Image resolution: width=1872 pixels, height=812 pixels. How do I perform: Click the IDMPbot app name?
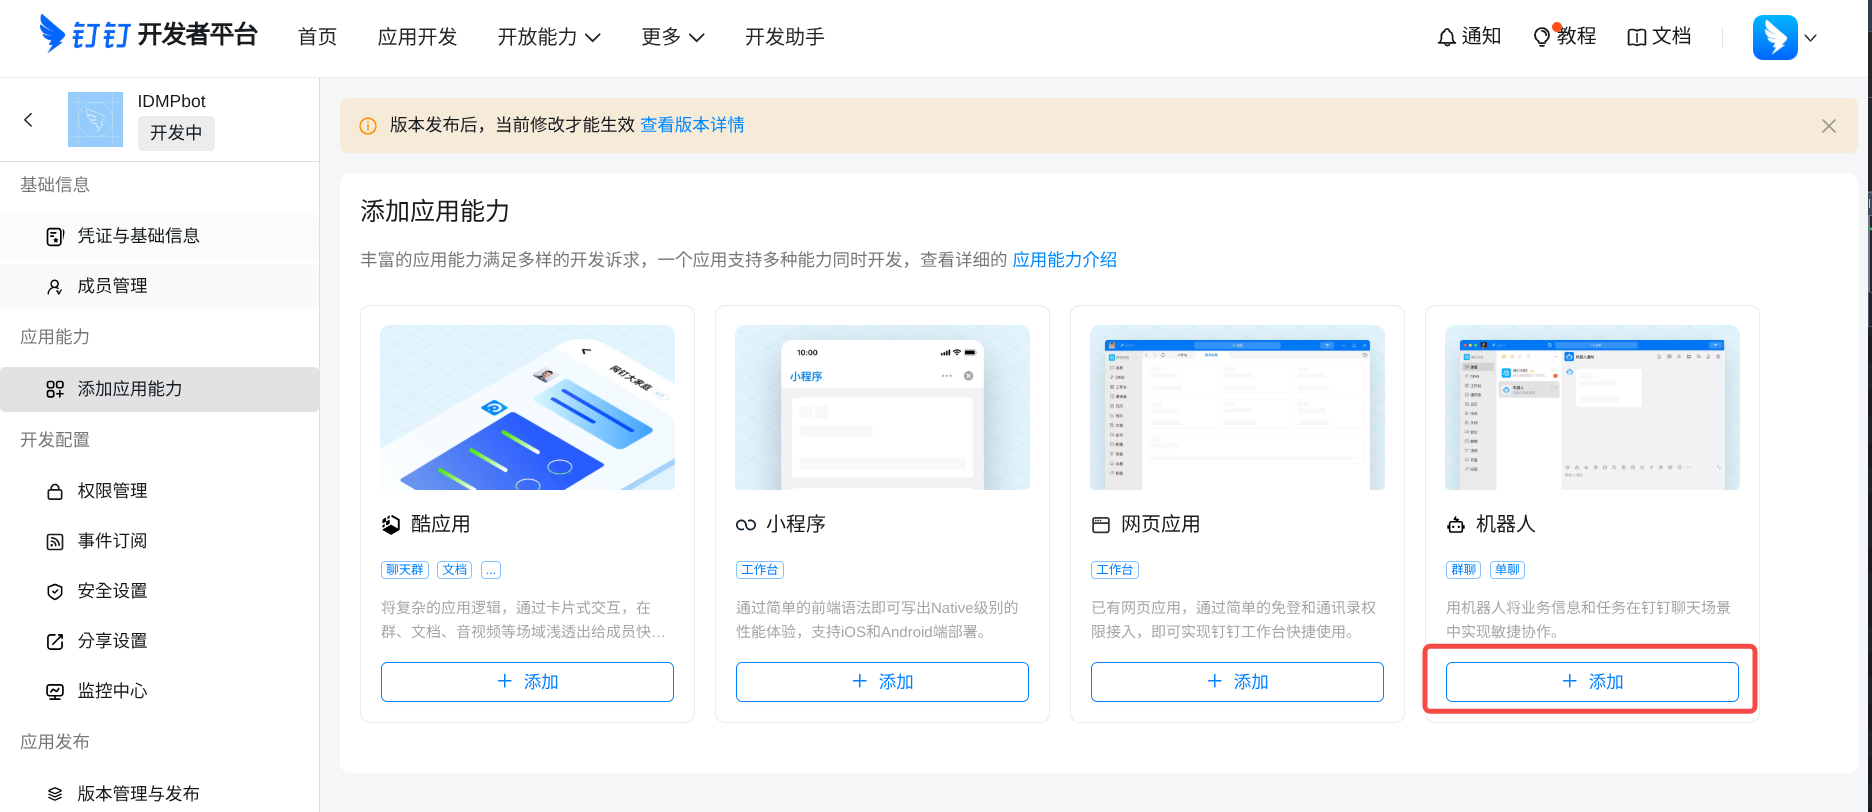(x=172, y=101)
